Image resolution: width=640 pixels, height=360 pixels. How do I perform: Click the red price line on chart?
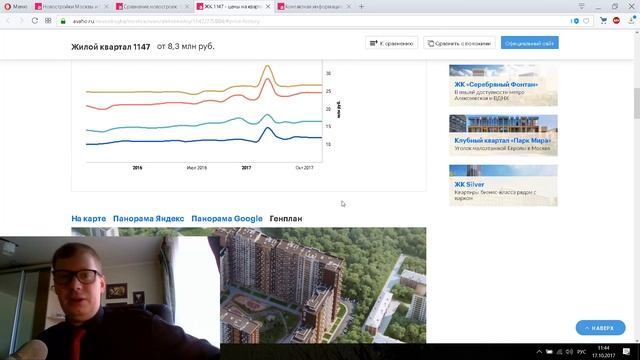coord(163,104)
